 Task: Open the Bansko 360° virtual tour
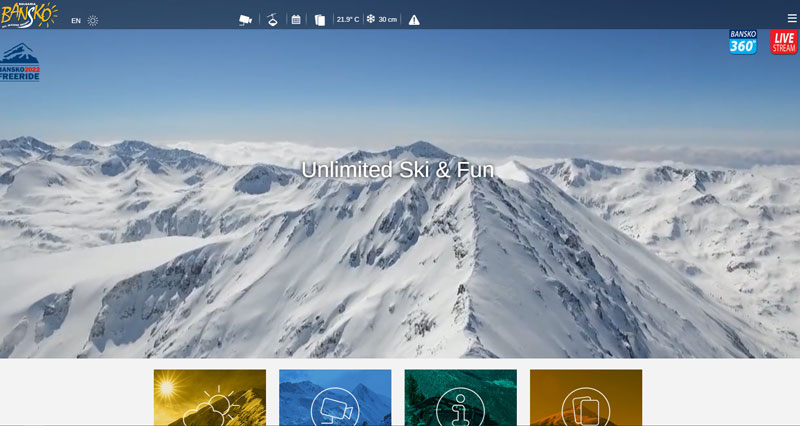(x=743, y=42)
